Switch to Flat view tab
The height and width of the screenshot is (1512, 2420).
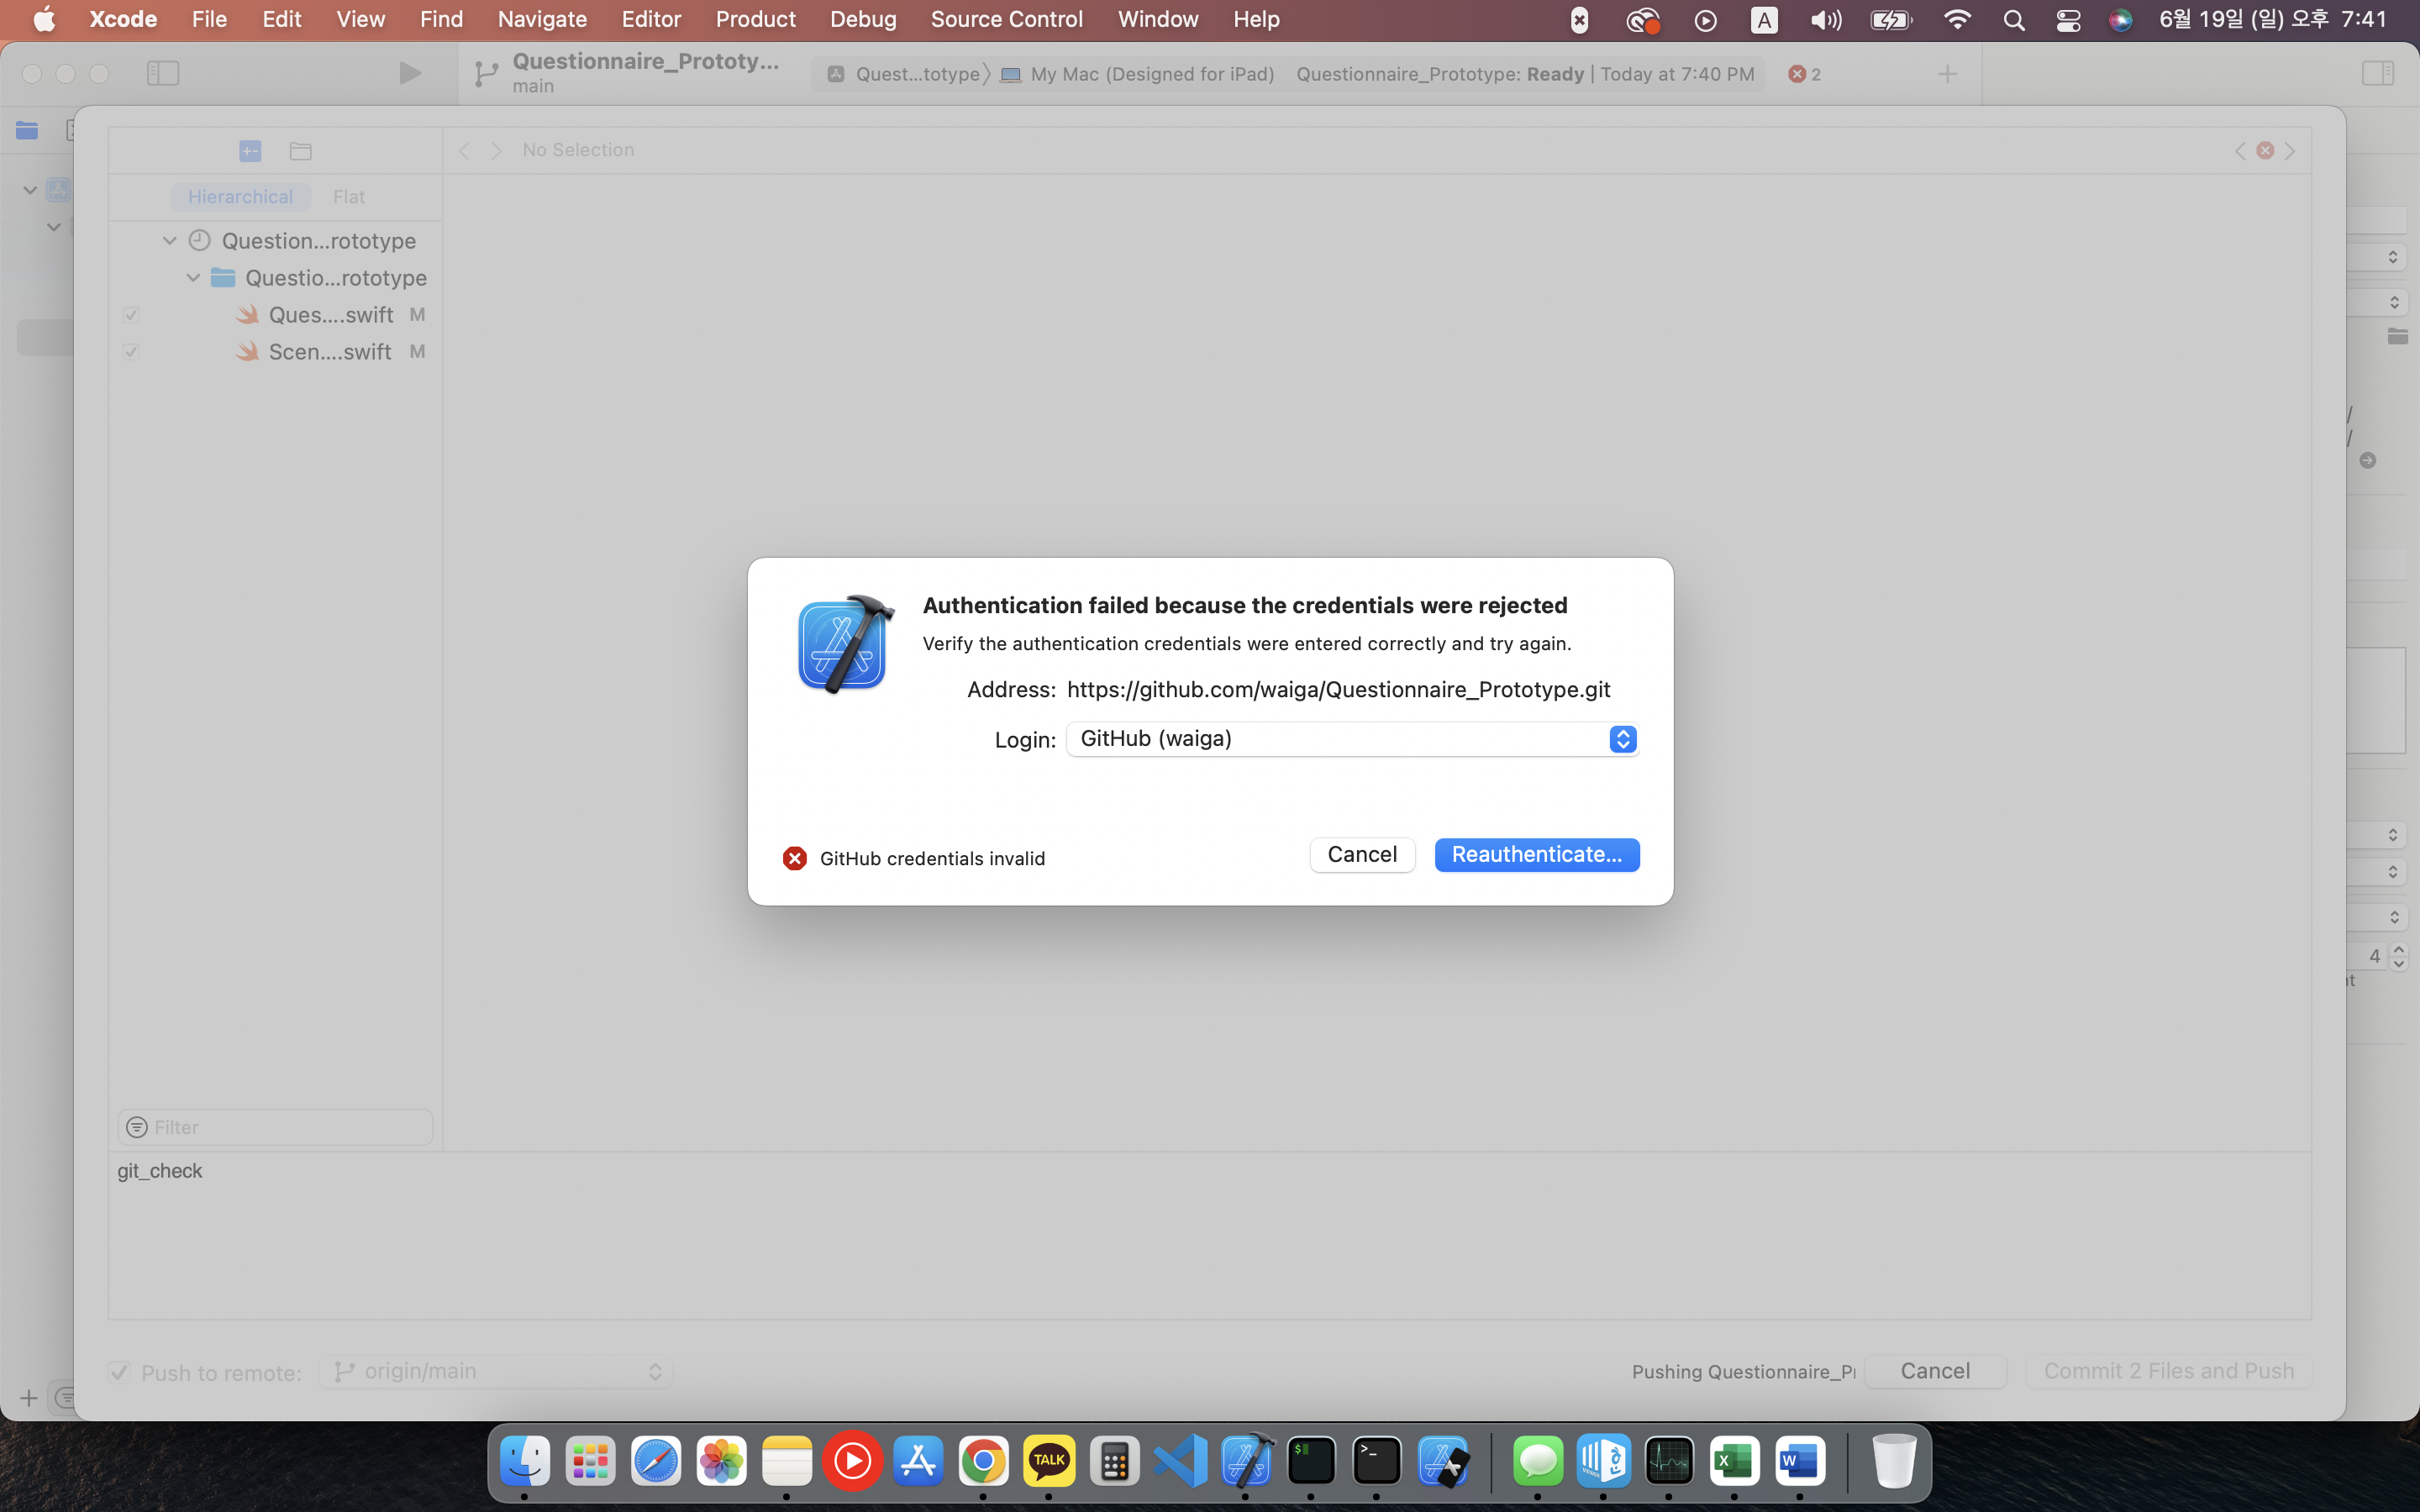tap(349, 197)
